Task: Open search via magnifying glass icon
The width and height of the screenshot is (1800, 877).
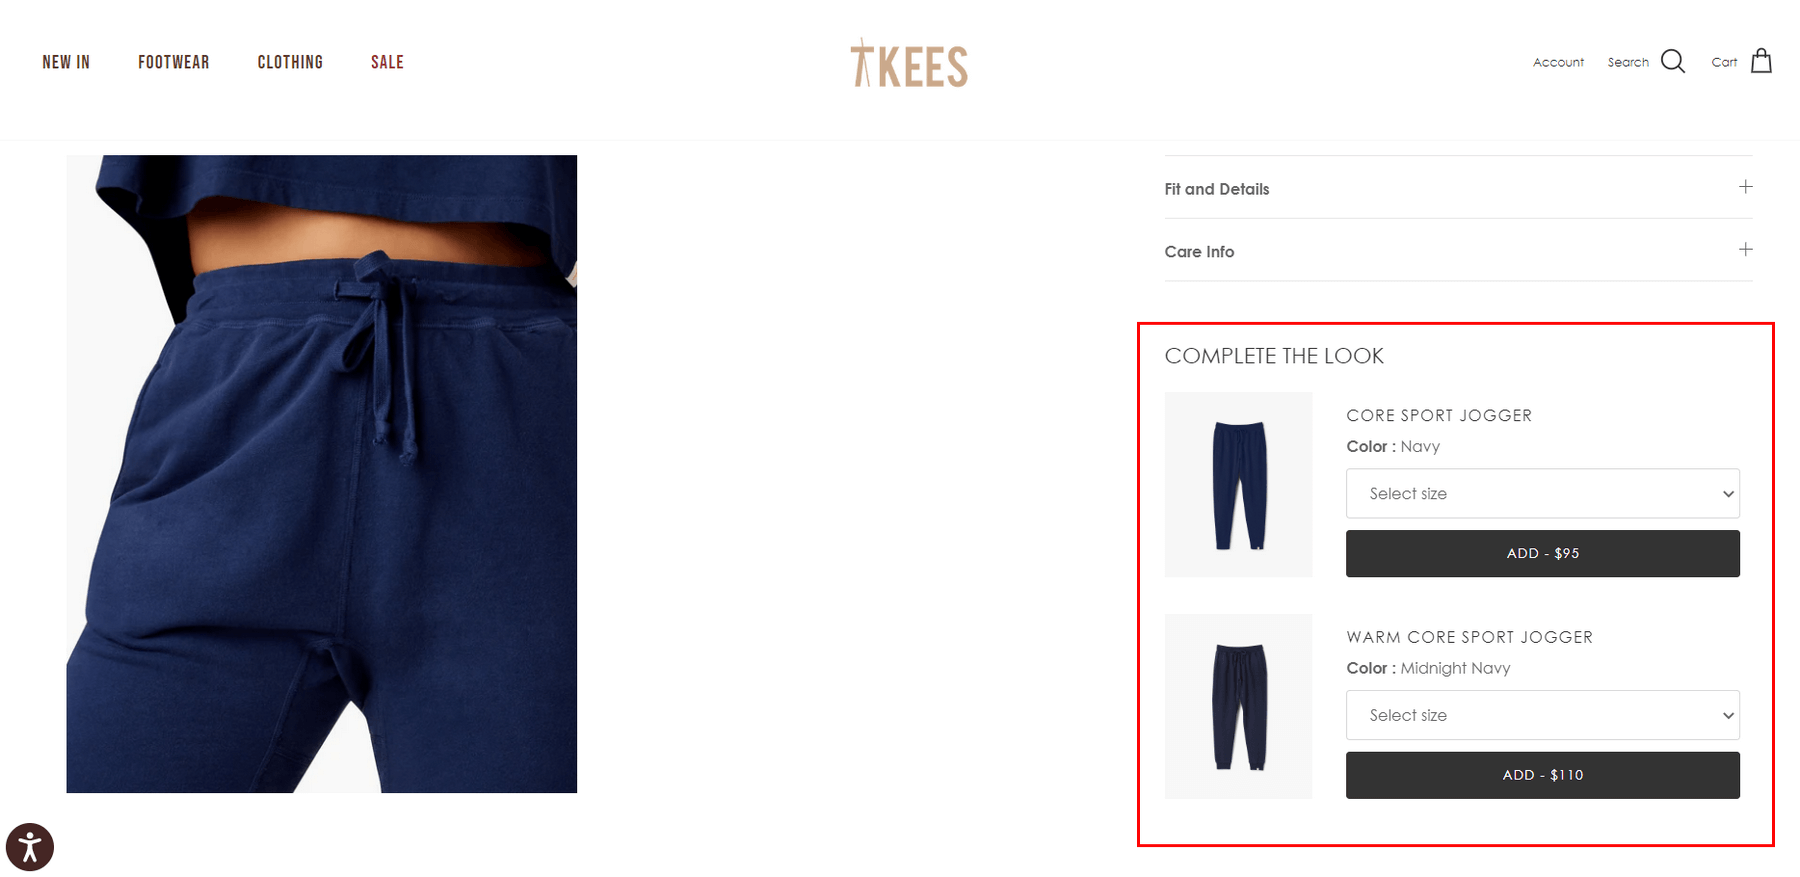Action: (1673, 62)
